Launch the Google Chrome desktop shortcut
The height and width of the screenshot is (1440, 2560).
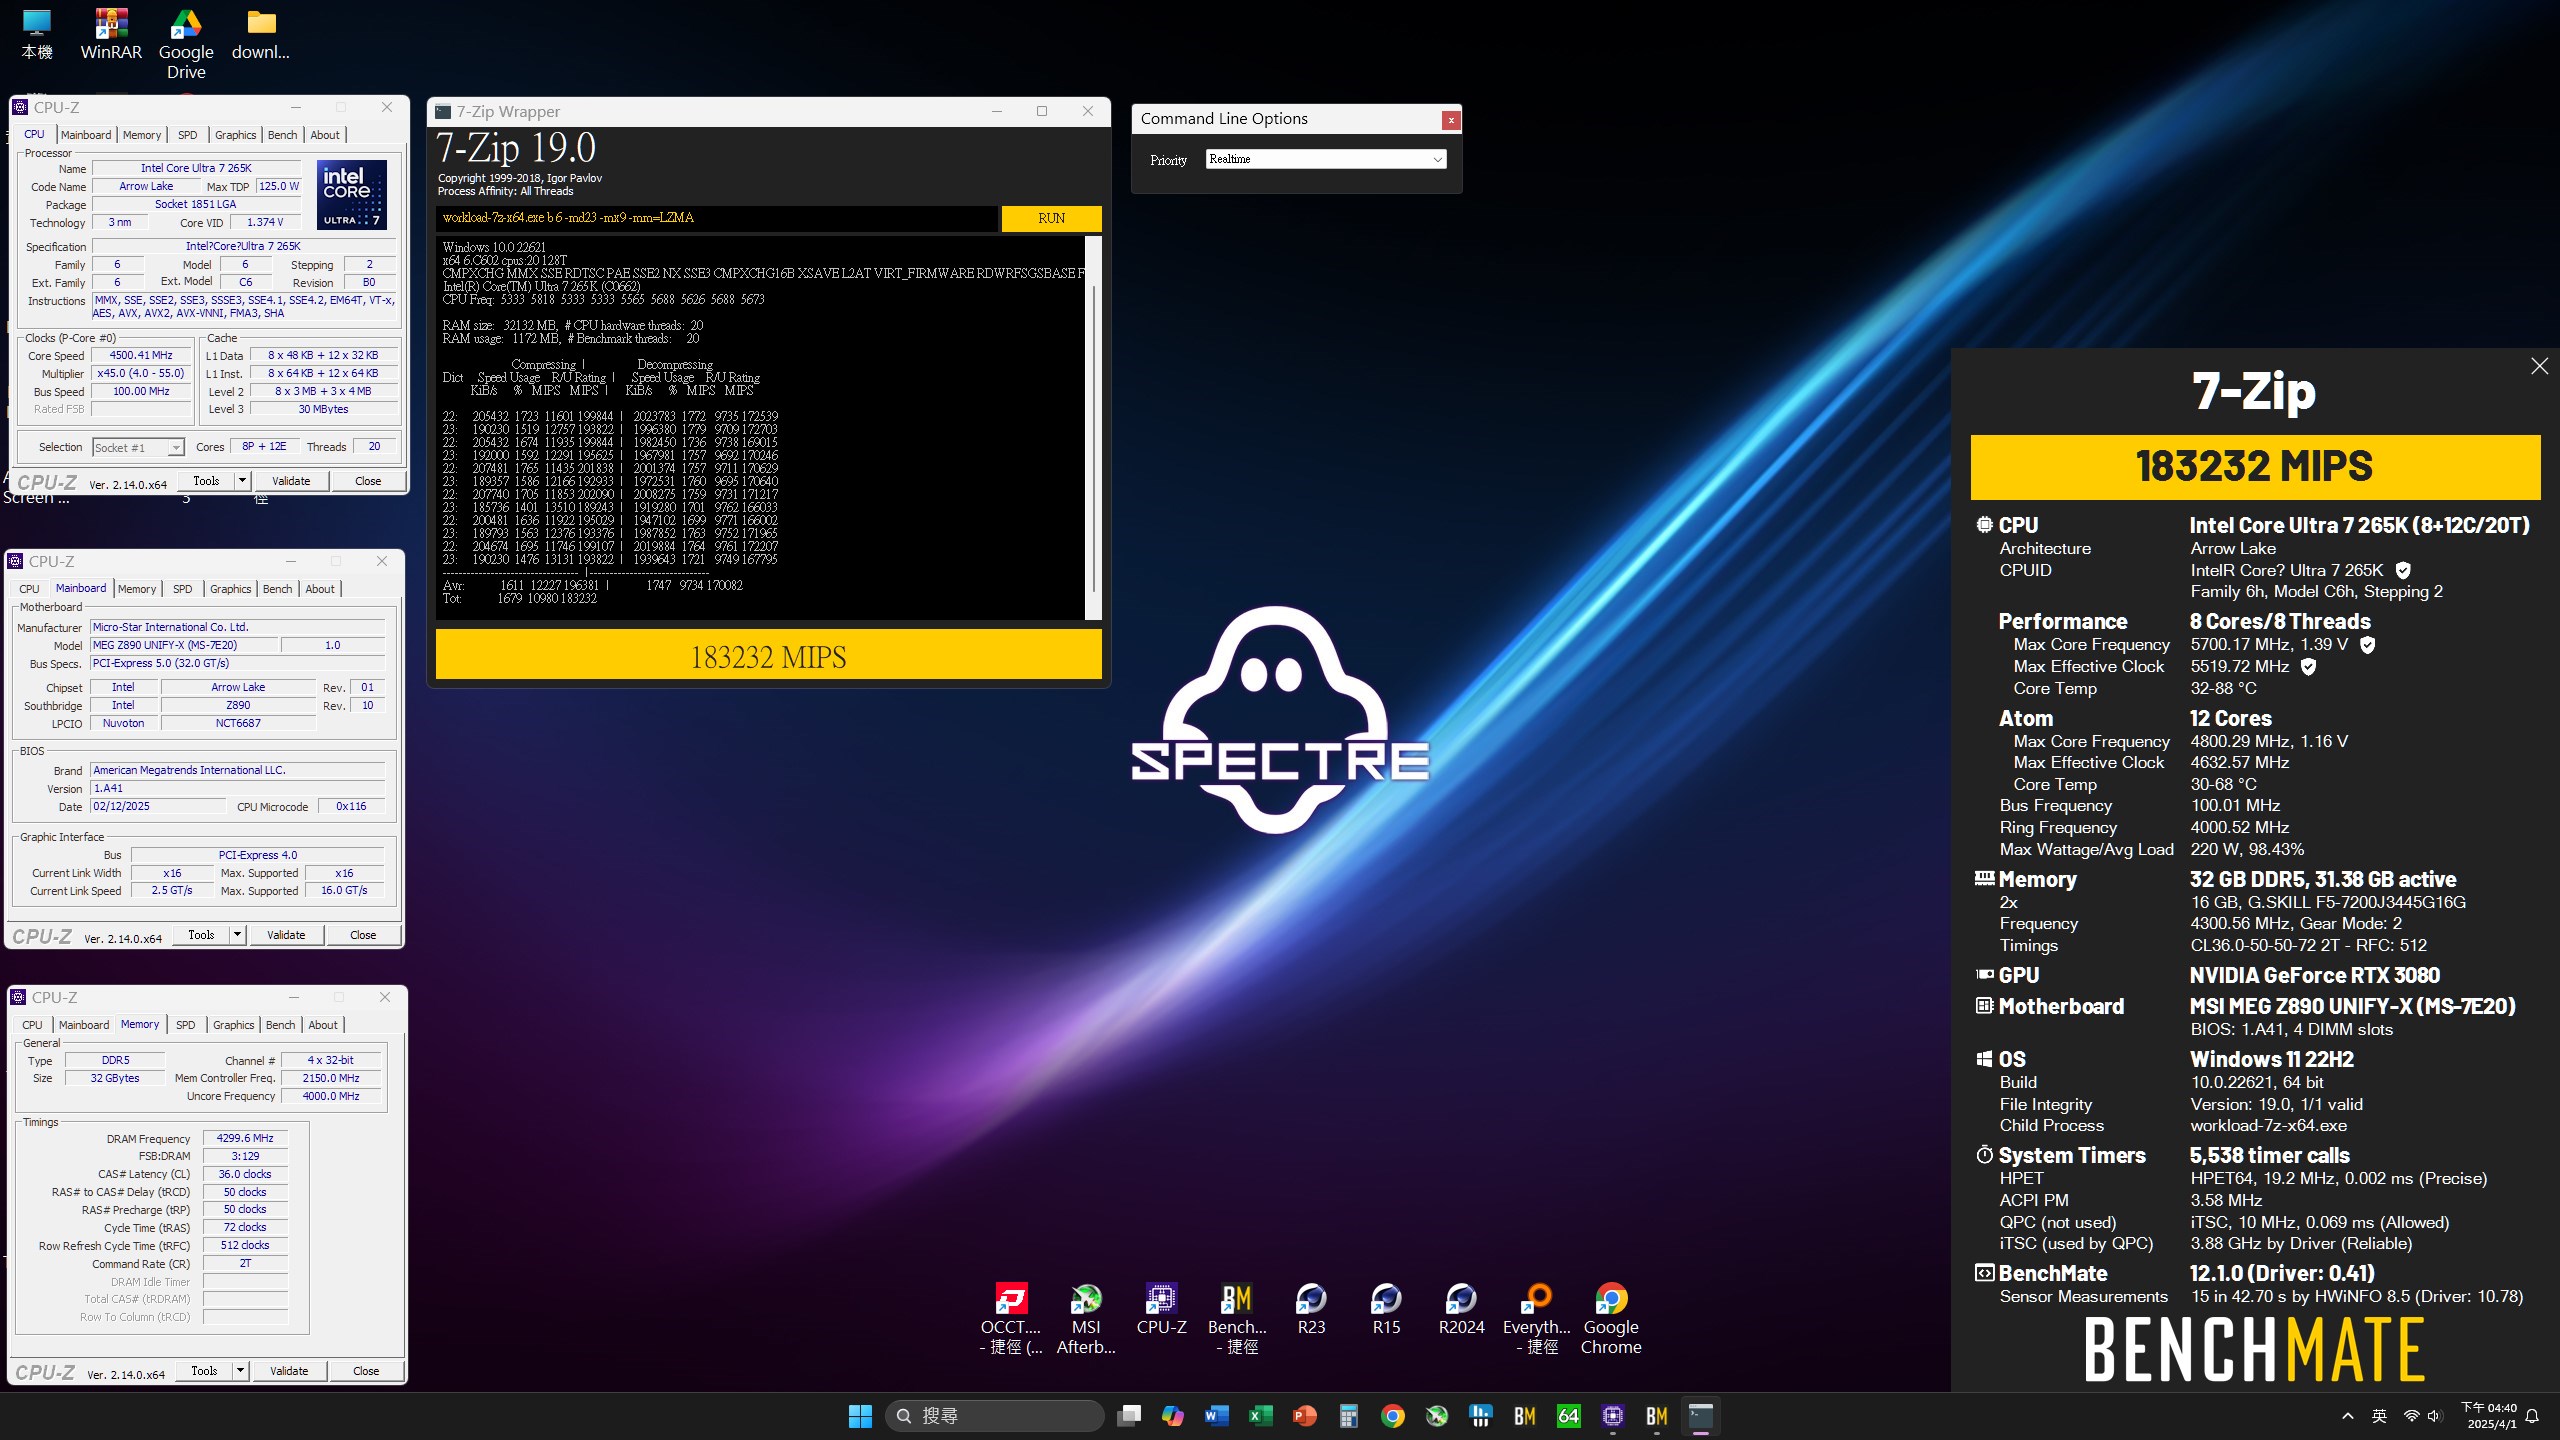(x=1611, y=1319)
